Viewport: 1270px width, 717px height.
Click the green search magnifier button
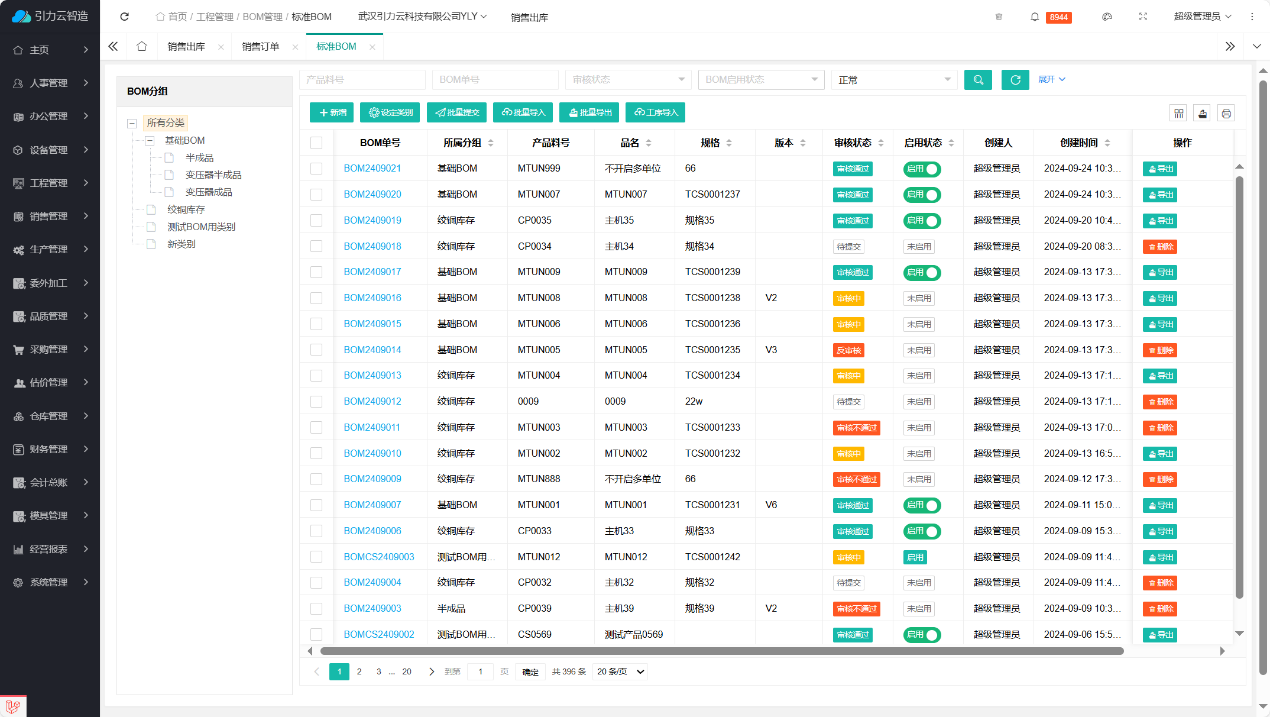[977, 80]
